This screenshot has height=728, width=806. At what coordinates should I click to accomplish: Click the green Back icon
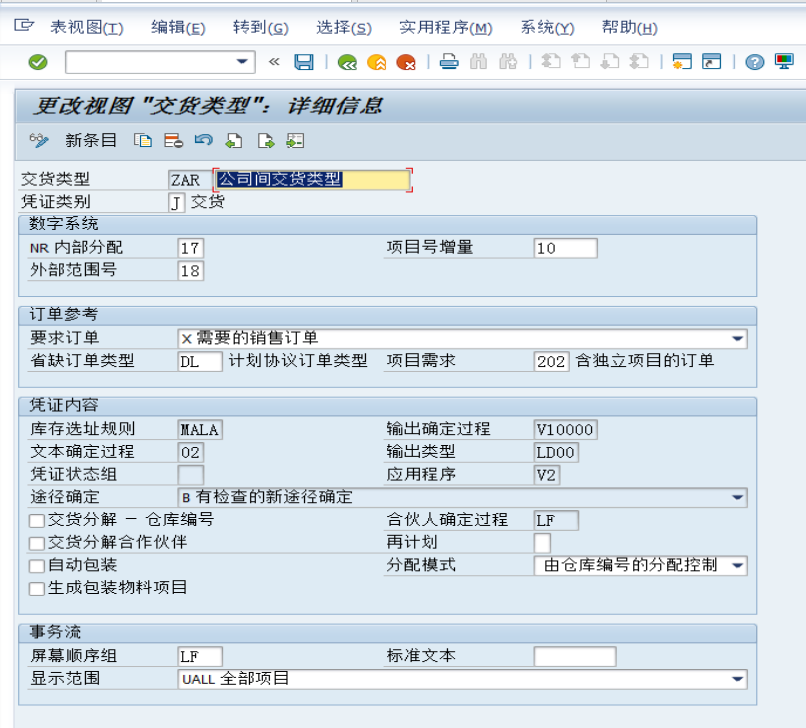347,62
